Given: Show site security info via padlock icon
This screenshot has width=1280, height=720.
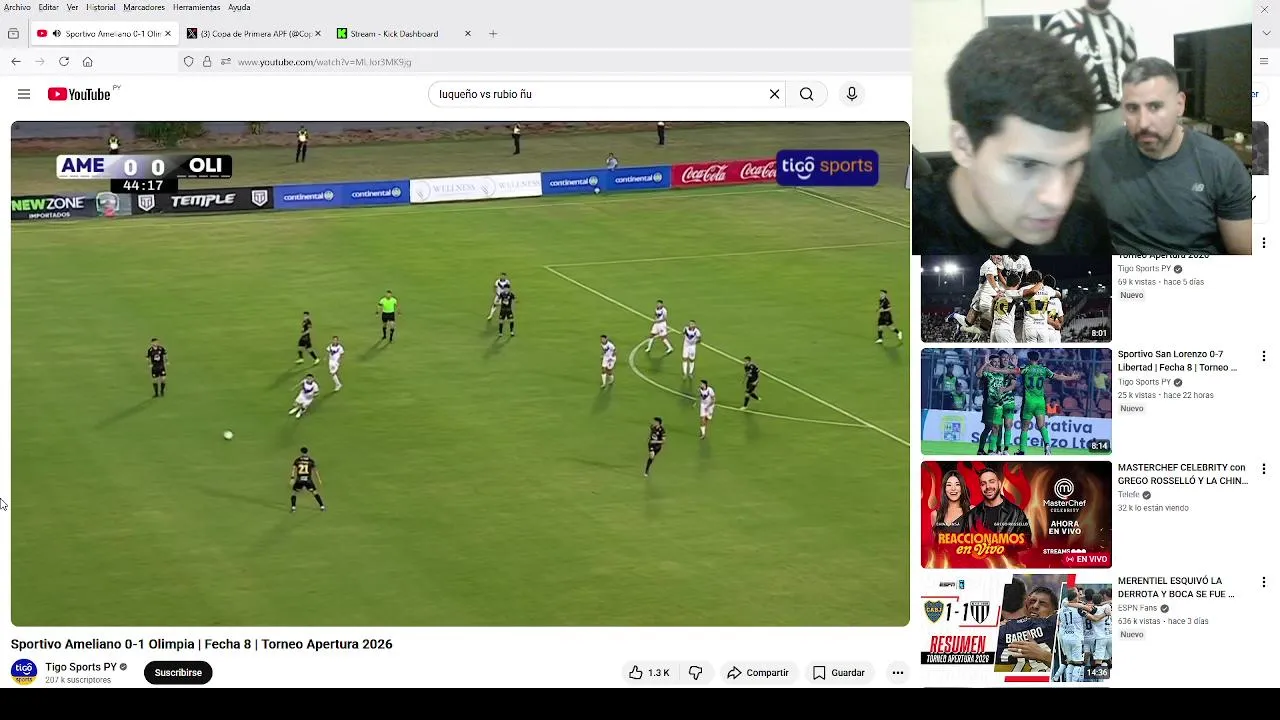Looking at the screenshot, I should [207, 62].
